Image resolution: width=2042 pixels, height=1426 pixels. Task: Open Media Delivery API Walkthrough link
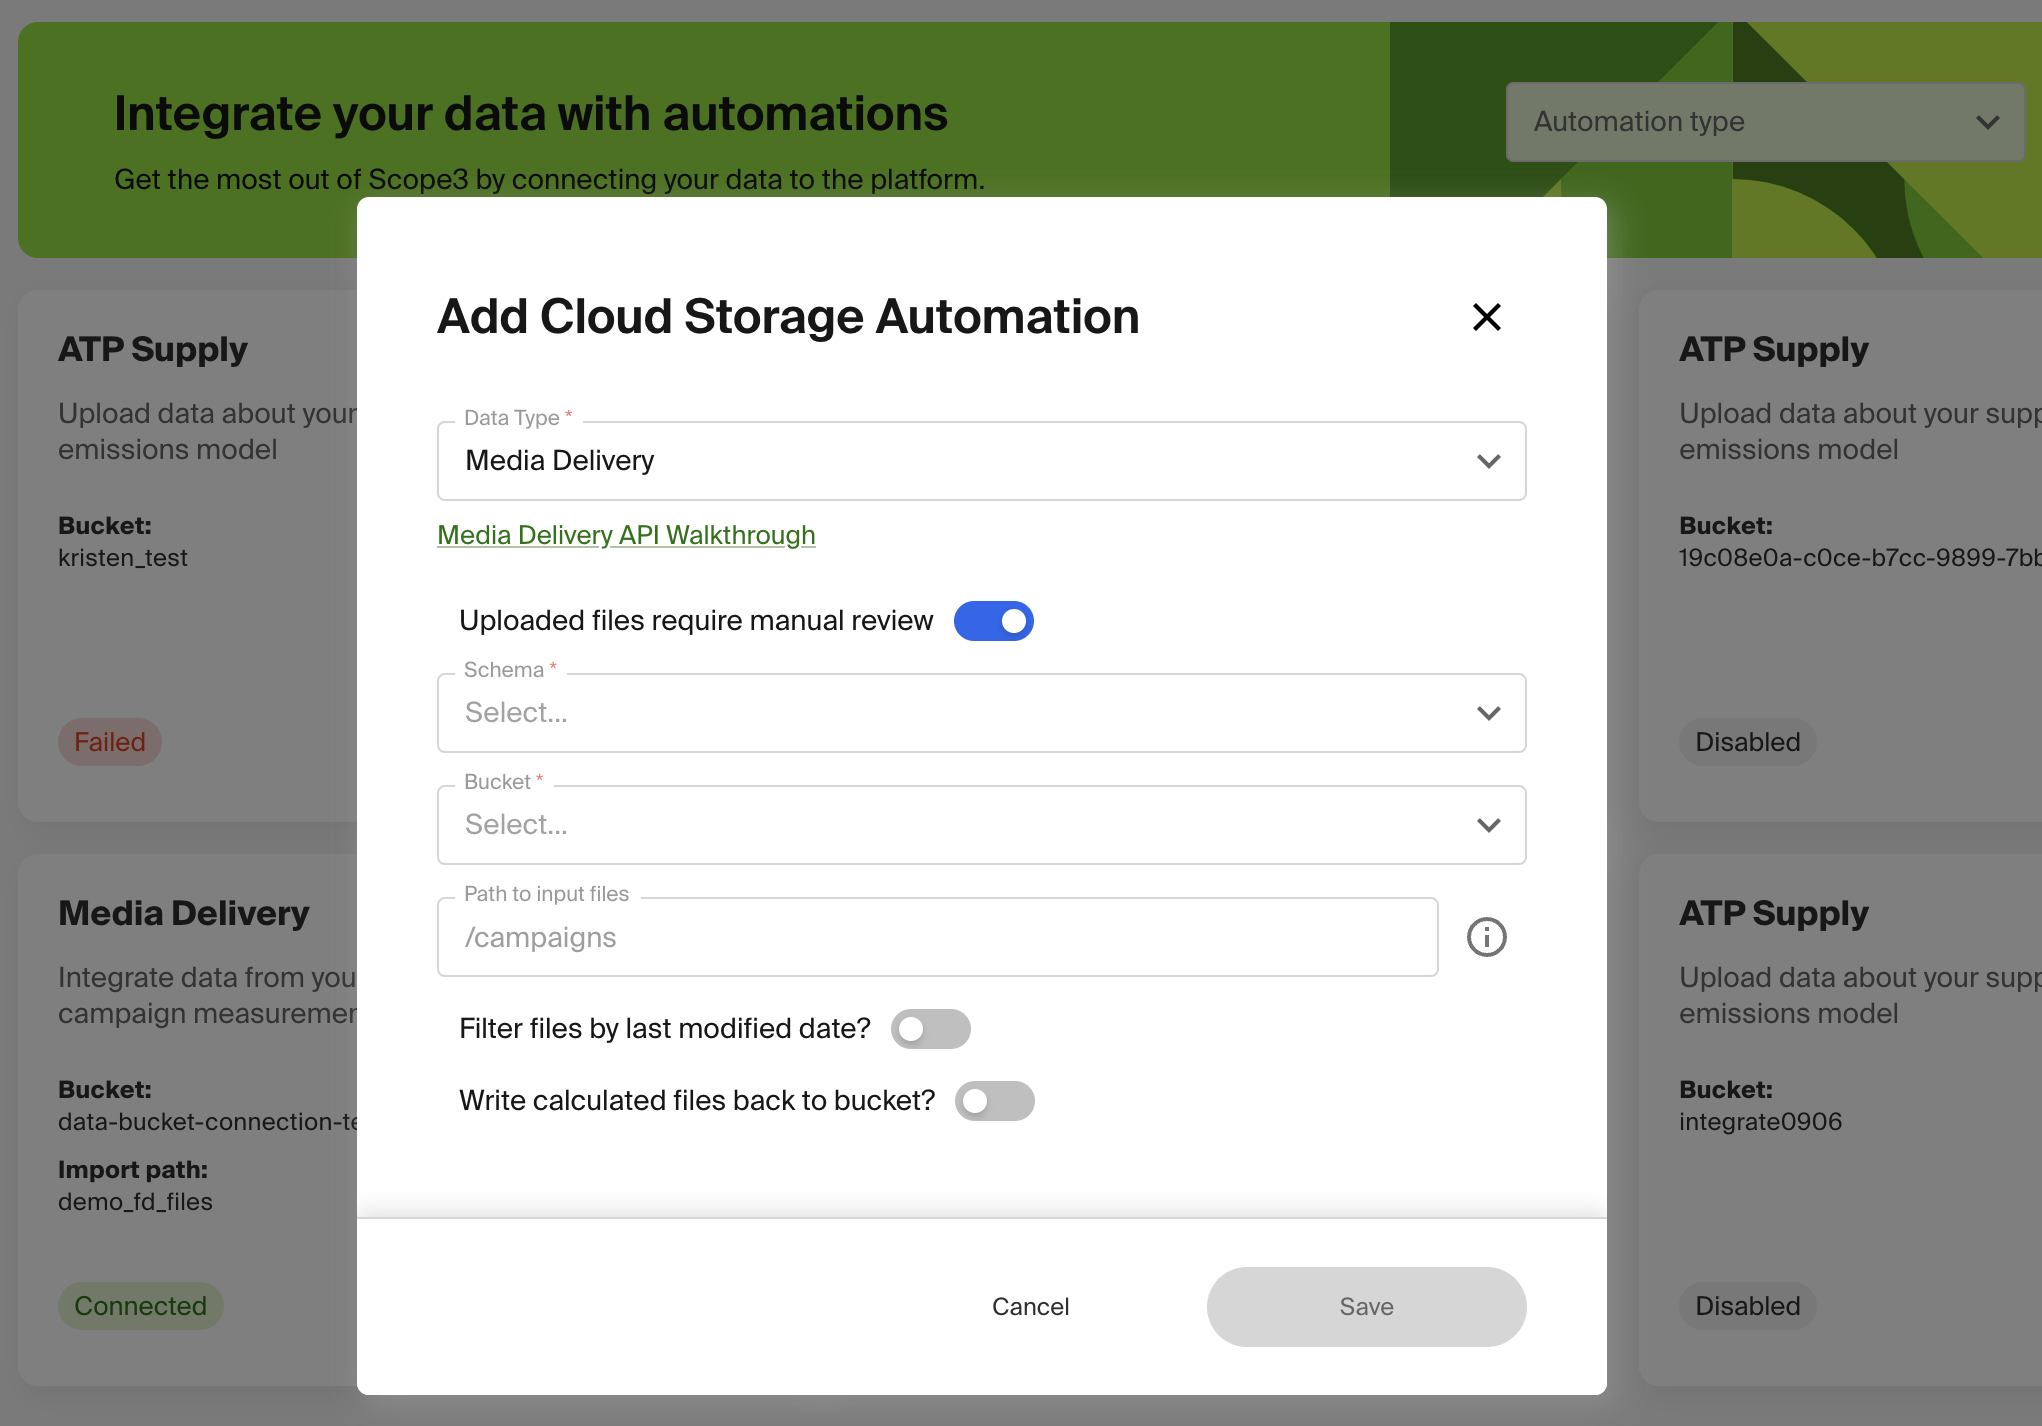[626, 535]
